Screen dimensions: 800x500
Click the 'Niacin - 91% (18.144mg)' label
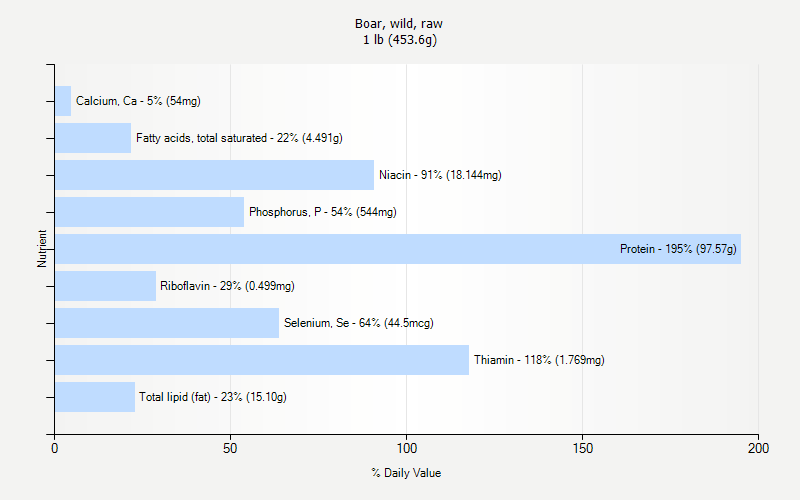(440, 175)
